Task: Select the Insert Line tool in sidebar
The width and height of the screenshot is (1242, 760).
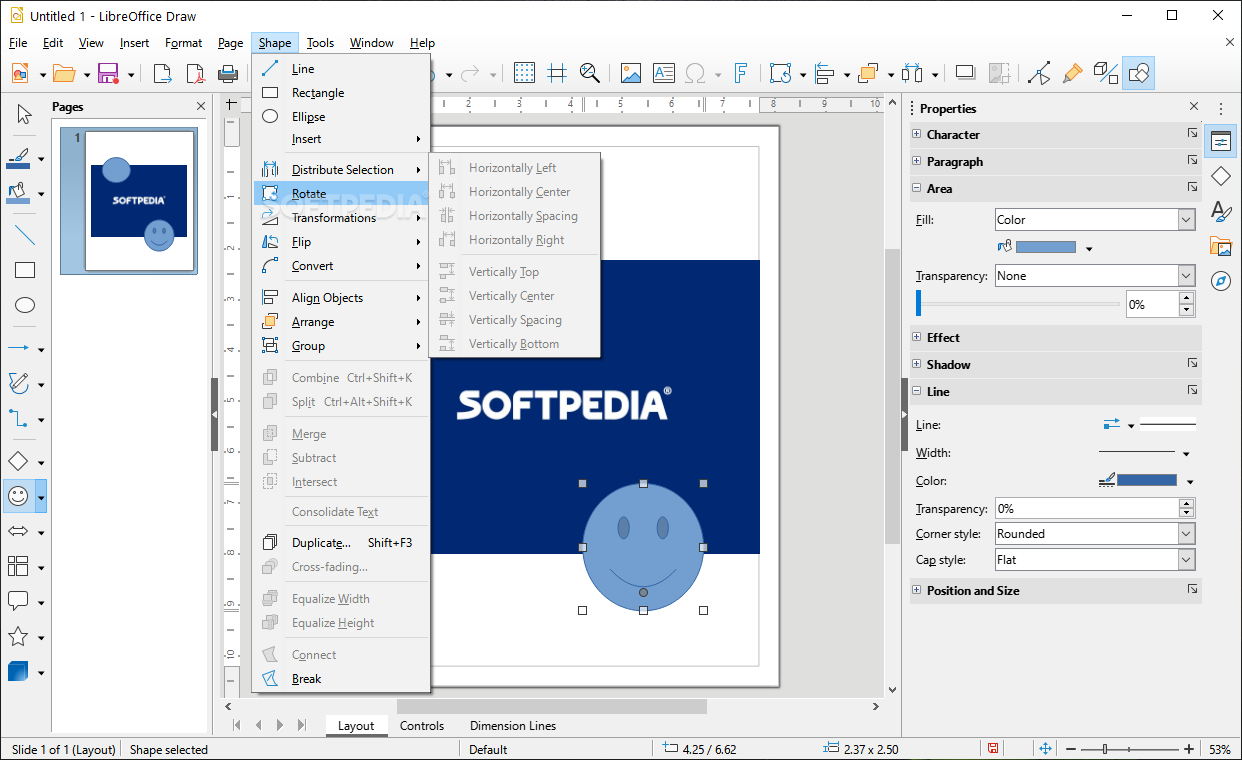Action: click(x=24, y=235)
